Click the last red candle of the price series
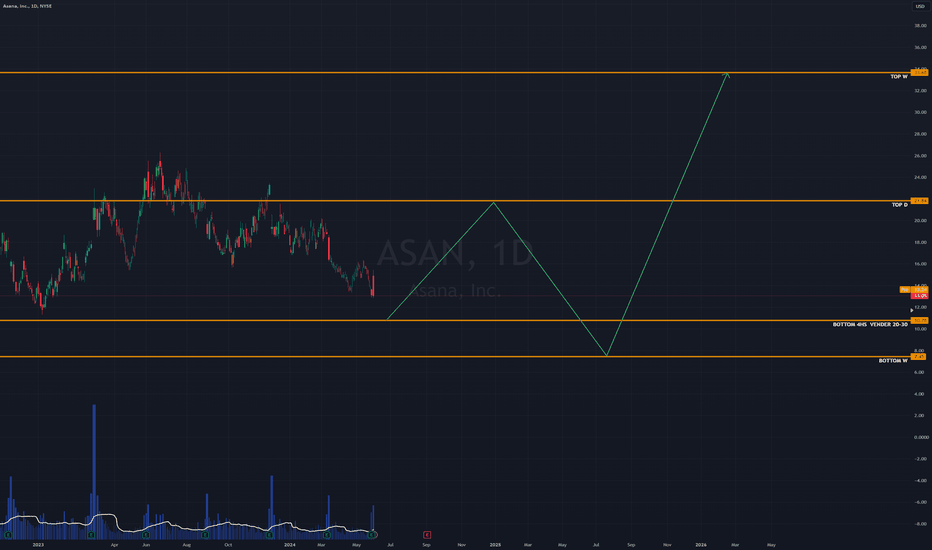The image size is (932, 550). 373,286
